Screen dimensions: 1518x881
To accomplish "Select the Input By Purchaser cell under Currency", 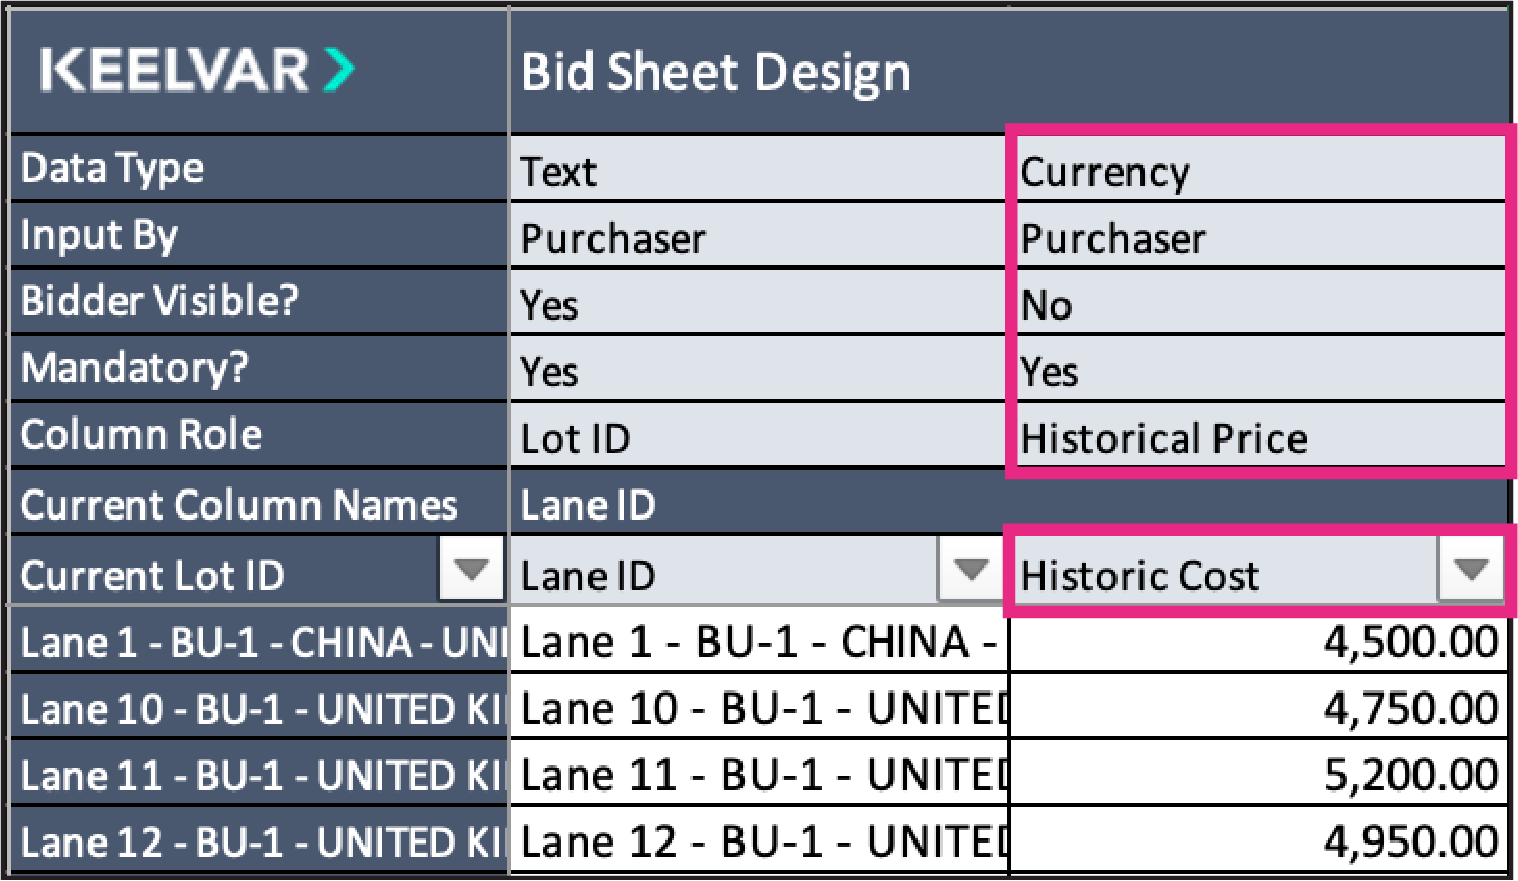I will pyautogui.click(x=1260, y=237).
